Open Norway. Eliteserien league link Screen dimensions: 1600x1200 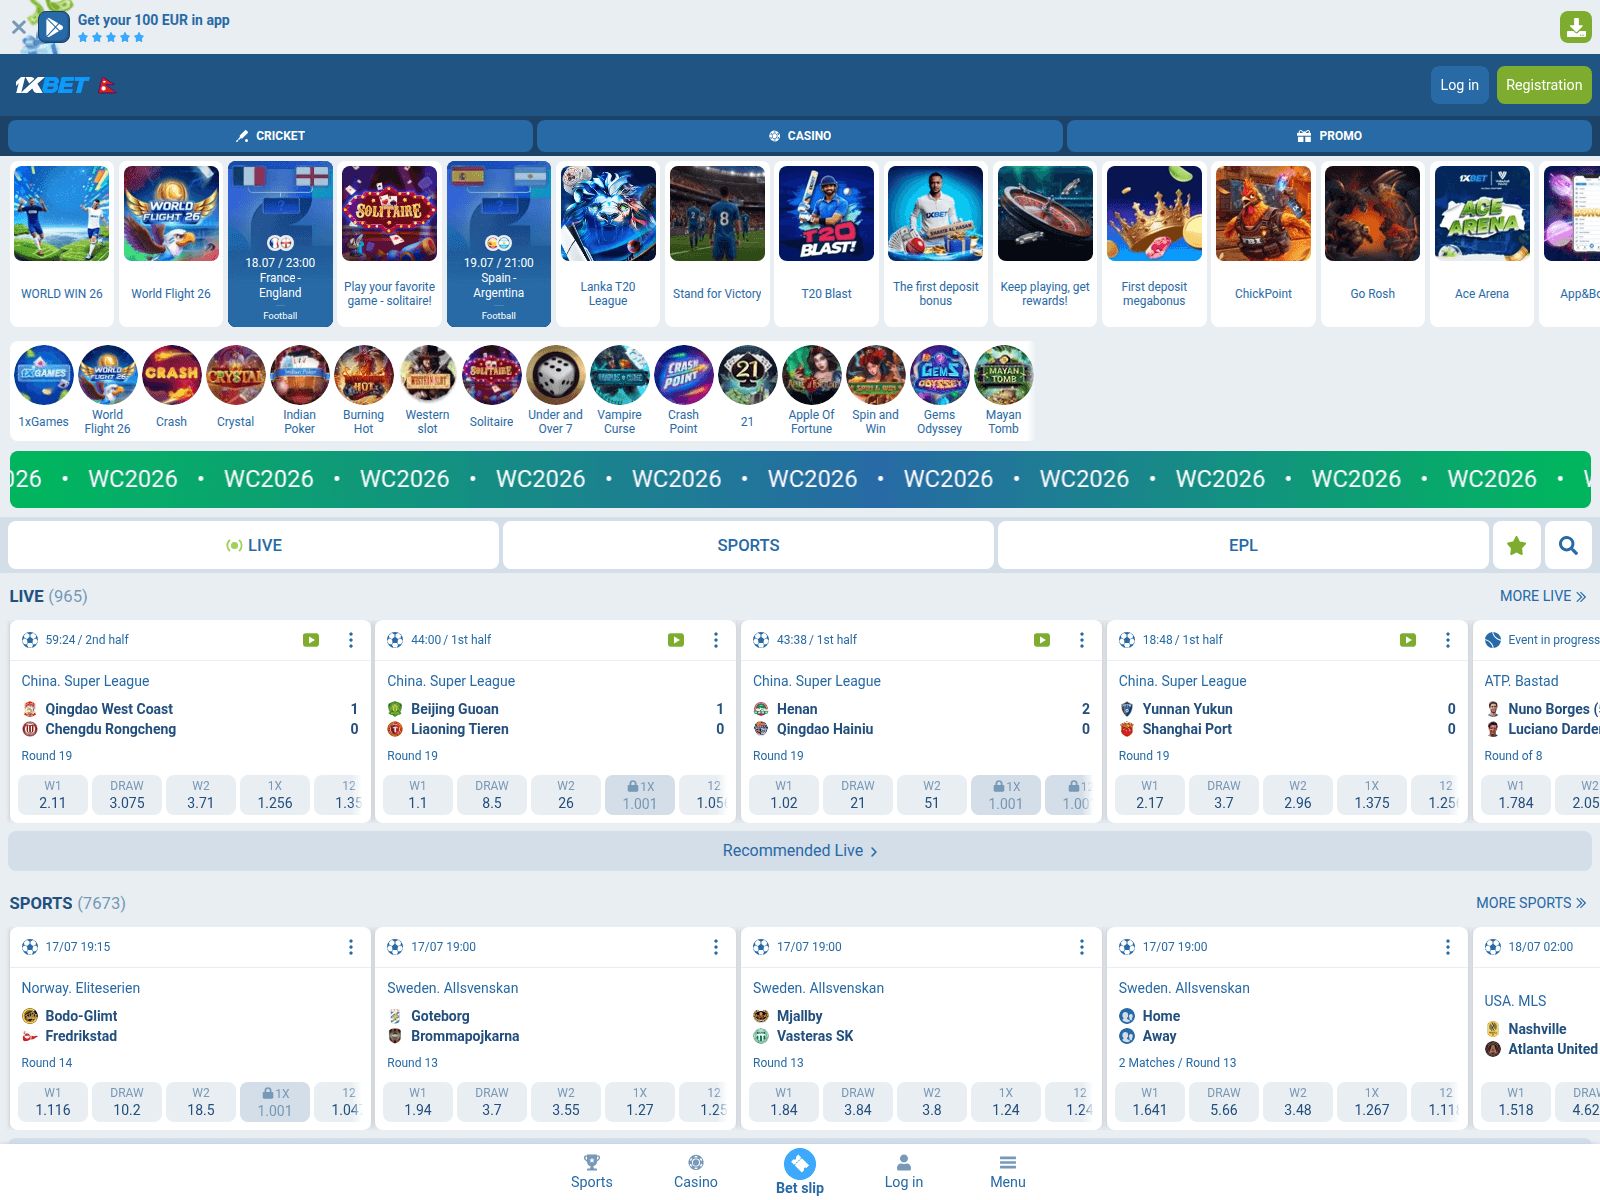81,988
